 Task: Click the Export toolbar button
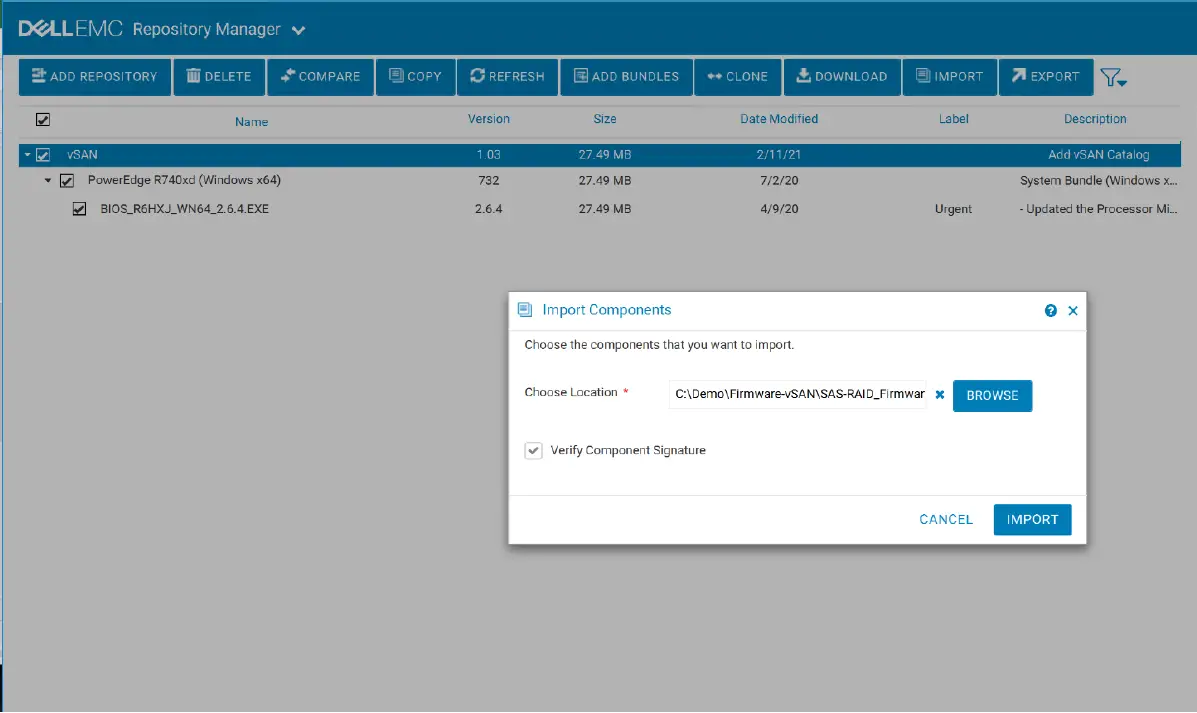point(1046,76)
